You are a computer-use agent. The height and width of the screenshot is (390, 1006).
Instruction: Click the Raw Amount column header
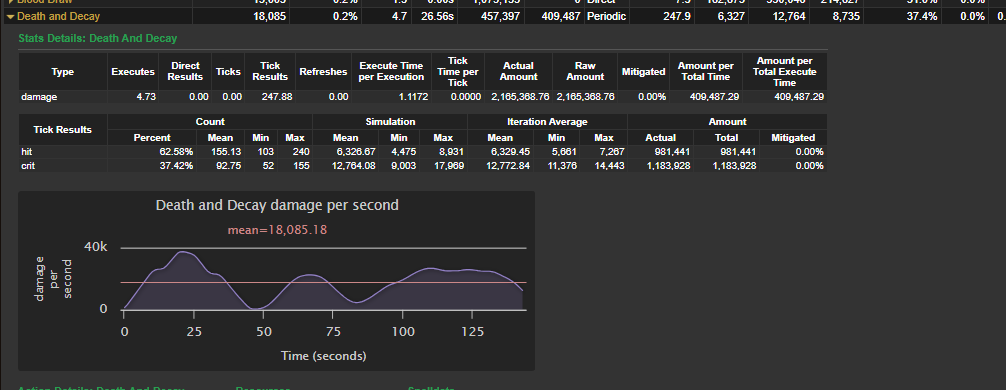point(585,72)
